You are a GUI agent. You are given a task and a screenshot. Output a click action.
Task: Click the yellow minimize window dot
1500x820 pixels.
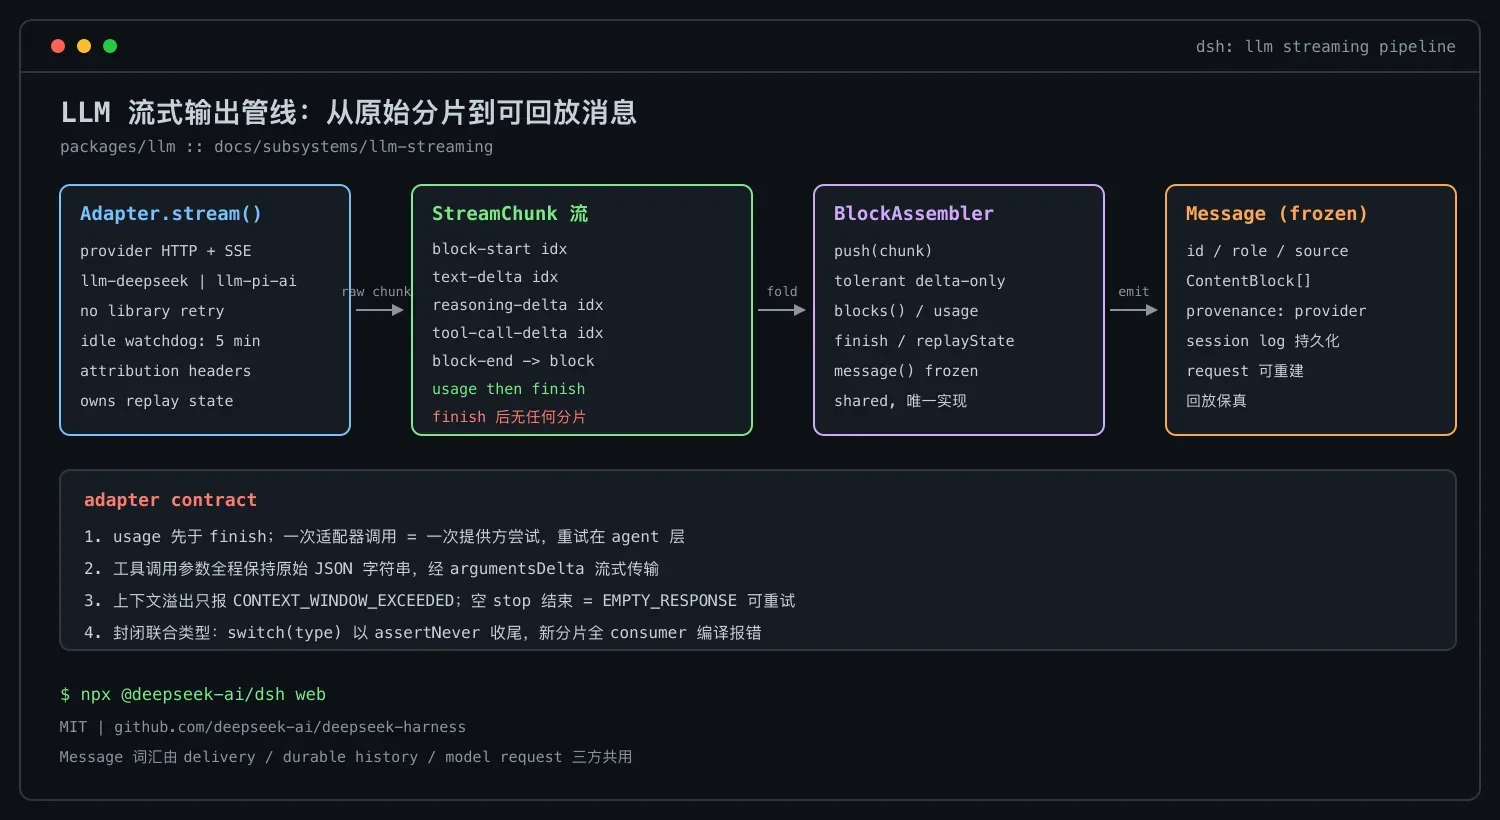[84, 46]
